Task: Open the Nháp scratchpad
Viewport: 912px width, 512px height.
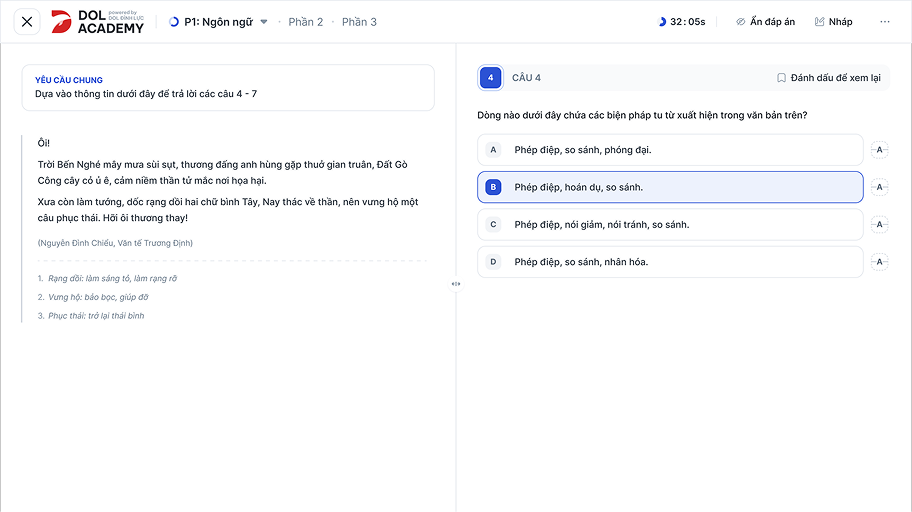Action: pyautogui.click(x=833, y=22)
